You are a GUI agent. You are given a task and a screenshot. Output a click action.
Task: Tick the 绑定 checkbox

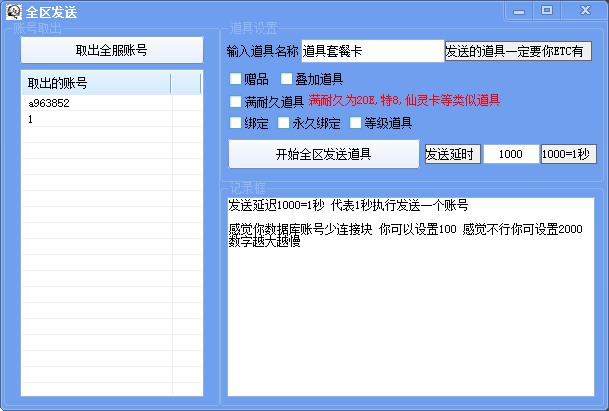click(236, 124)
